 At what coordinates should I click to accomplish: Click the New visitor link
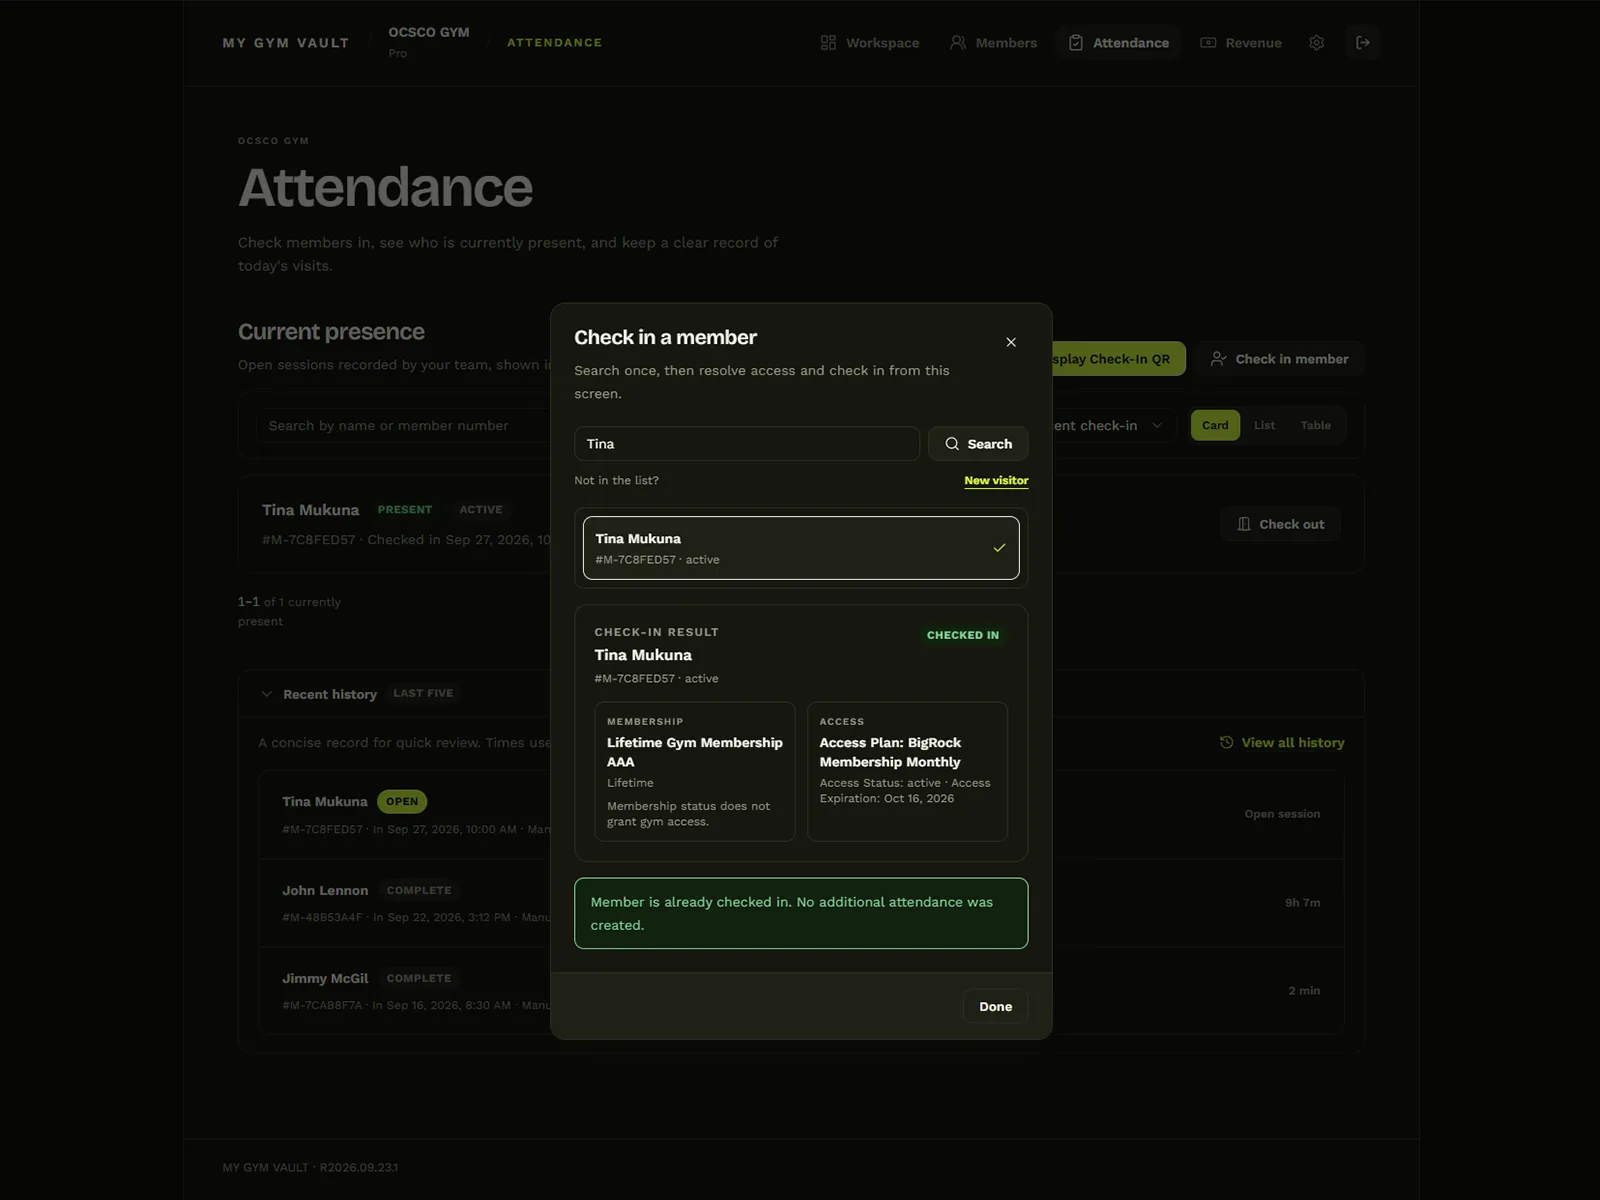pyautogui.click(x=996, y=480)
